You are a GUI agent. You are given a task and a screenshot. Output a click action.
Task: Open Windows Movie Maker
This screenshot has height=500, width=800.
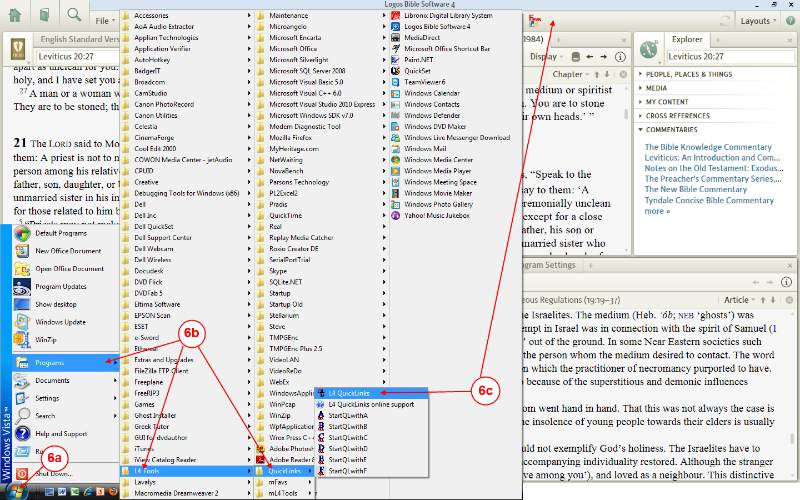pyautogui.click(x=438, y=193)
